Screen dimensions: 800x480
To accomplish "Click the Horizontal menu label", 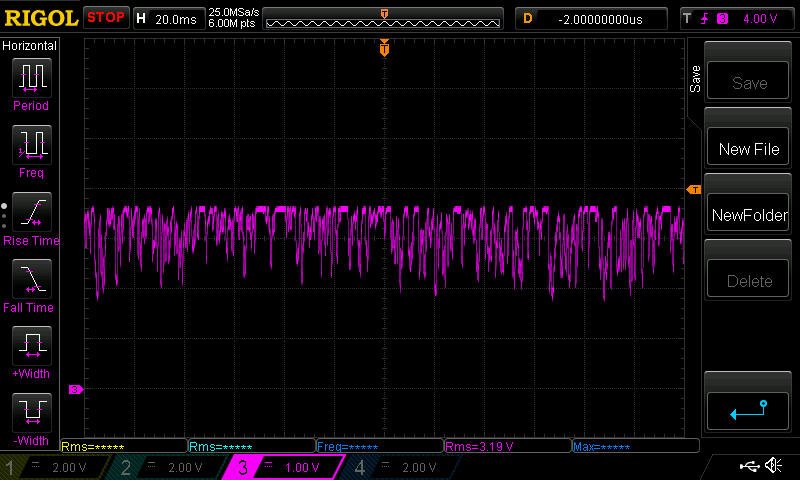I will coord(29,45).
